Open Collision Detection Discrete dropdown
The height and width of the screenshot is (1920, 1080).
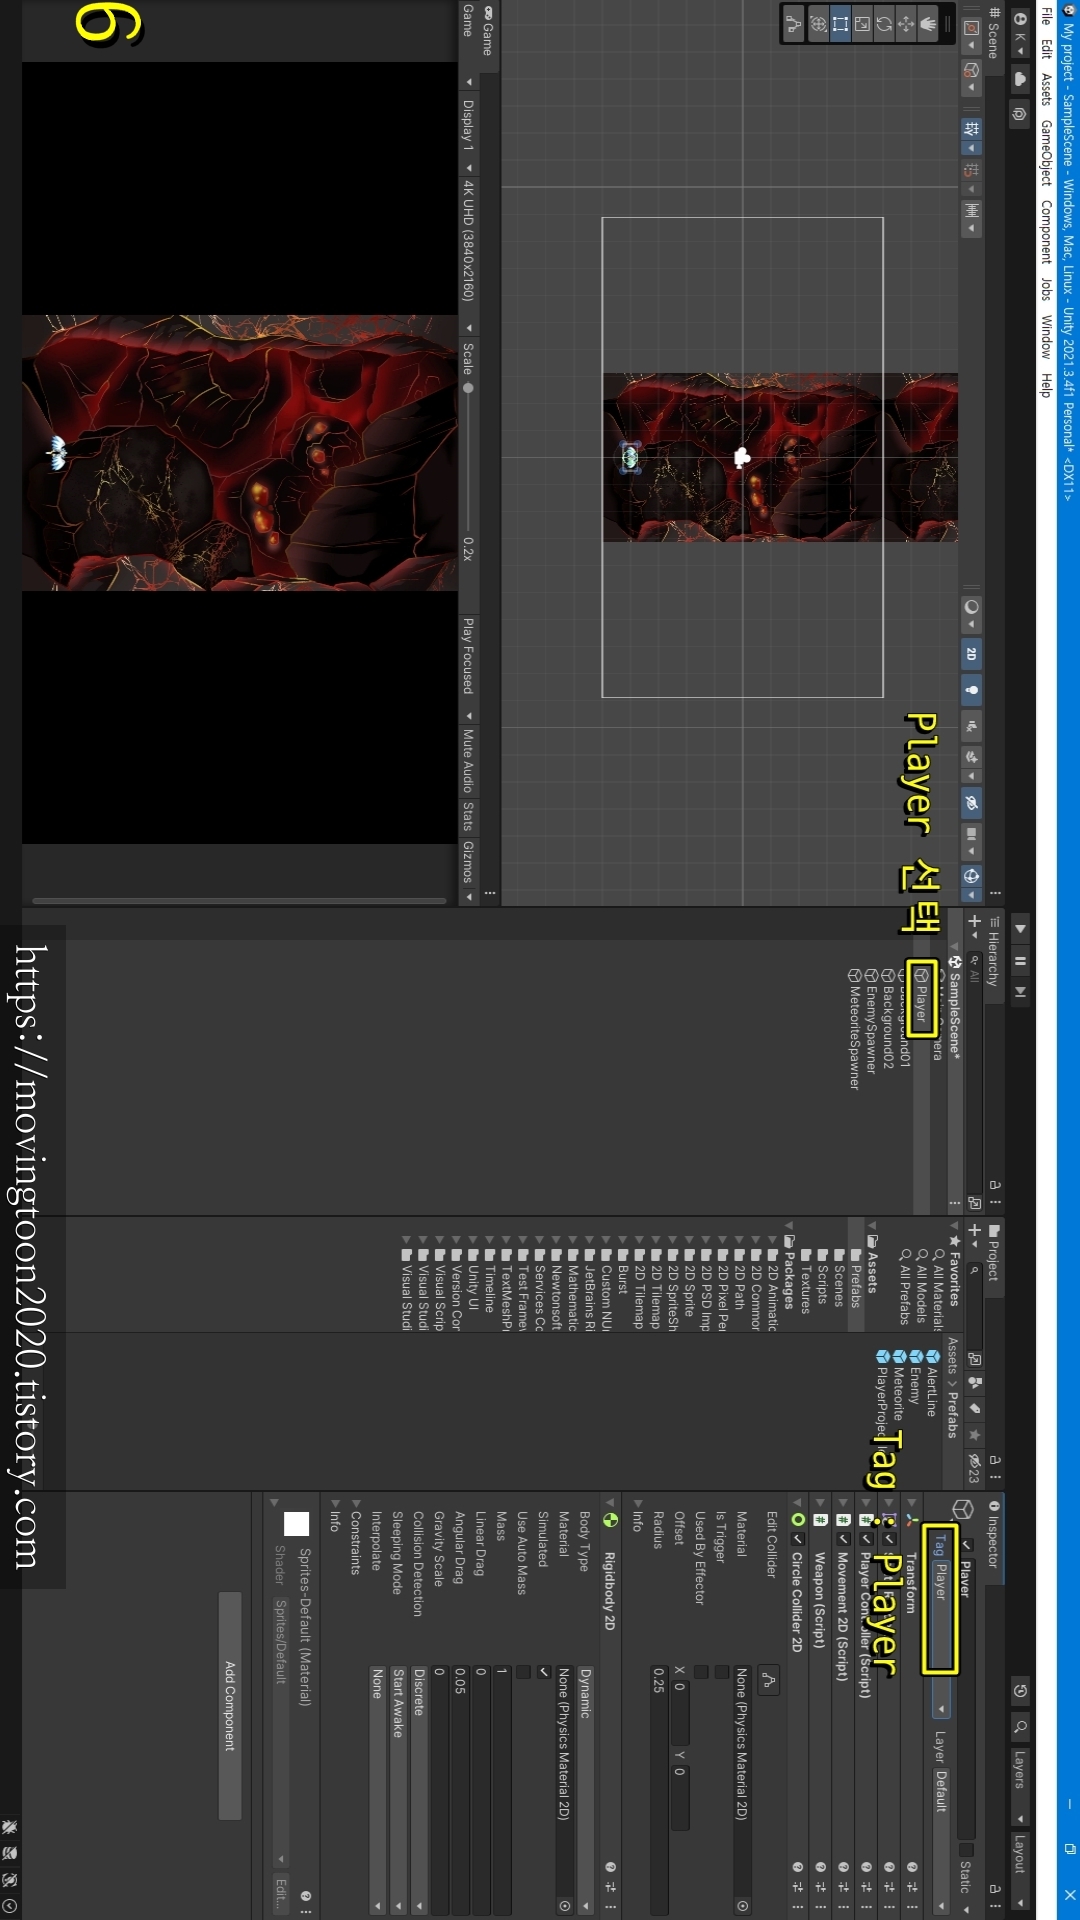(x=419, y=1790)
